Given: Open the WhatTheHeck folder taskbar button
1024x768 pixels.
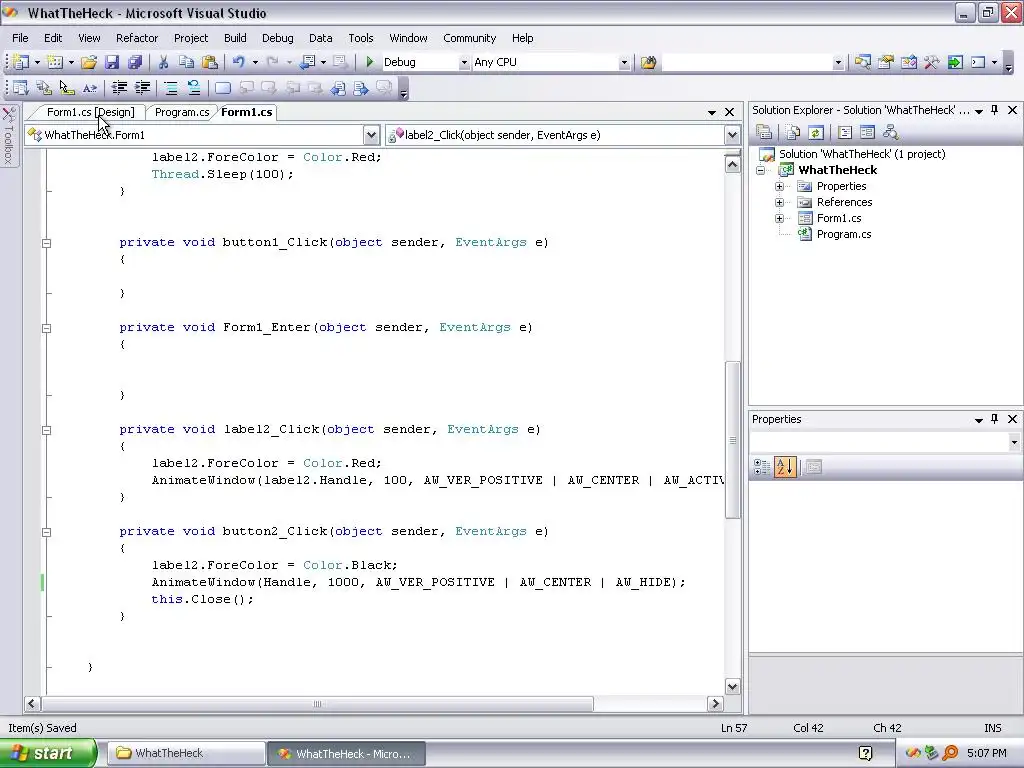Looking at the screenshot, I should click(x=187, y=754).
